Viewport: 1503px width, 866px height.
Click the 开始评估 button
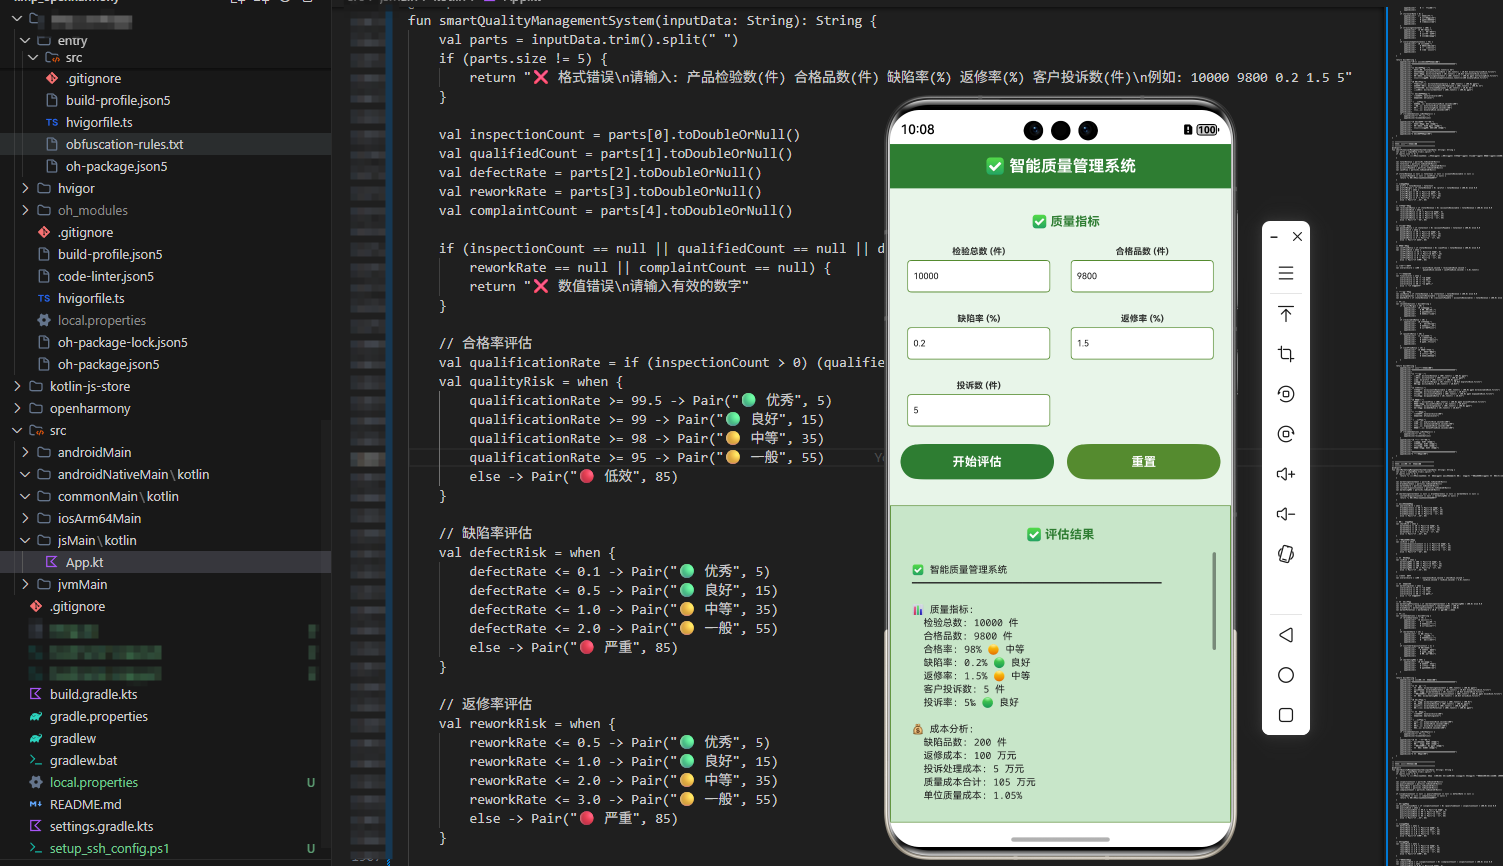(977, 461)
